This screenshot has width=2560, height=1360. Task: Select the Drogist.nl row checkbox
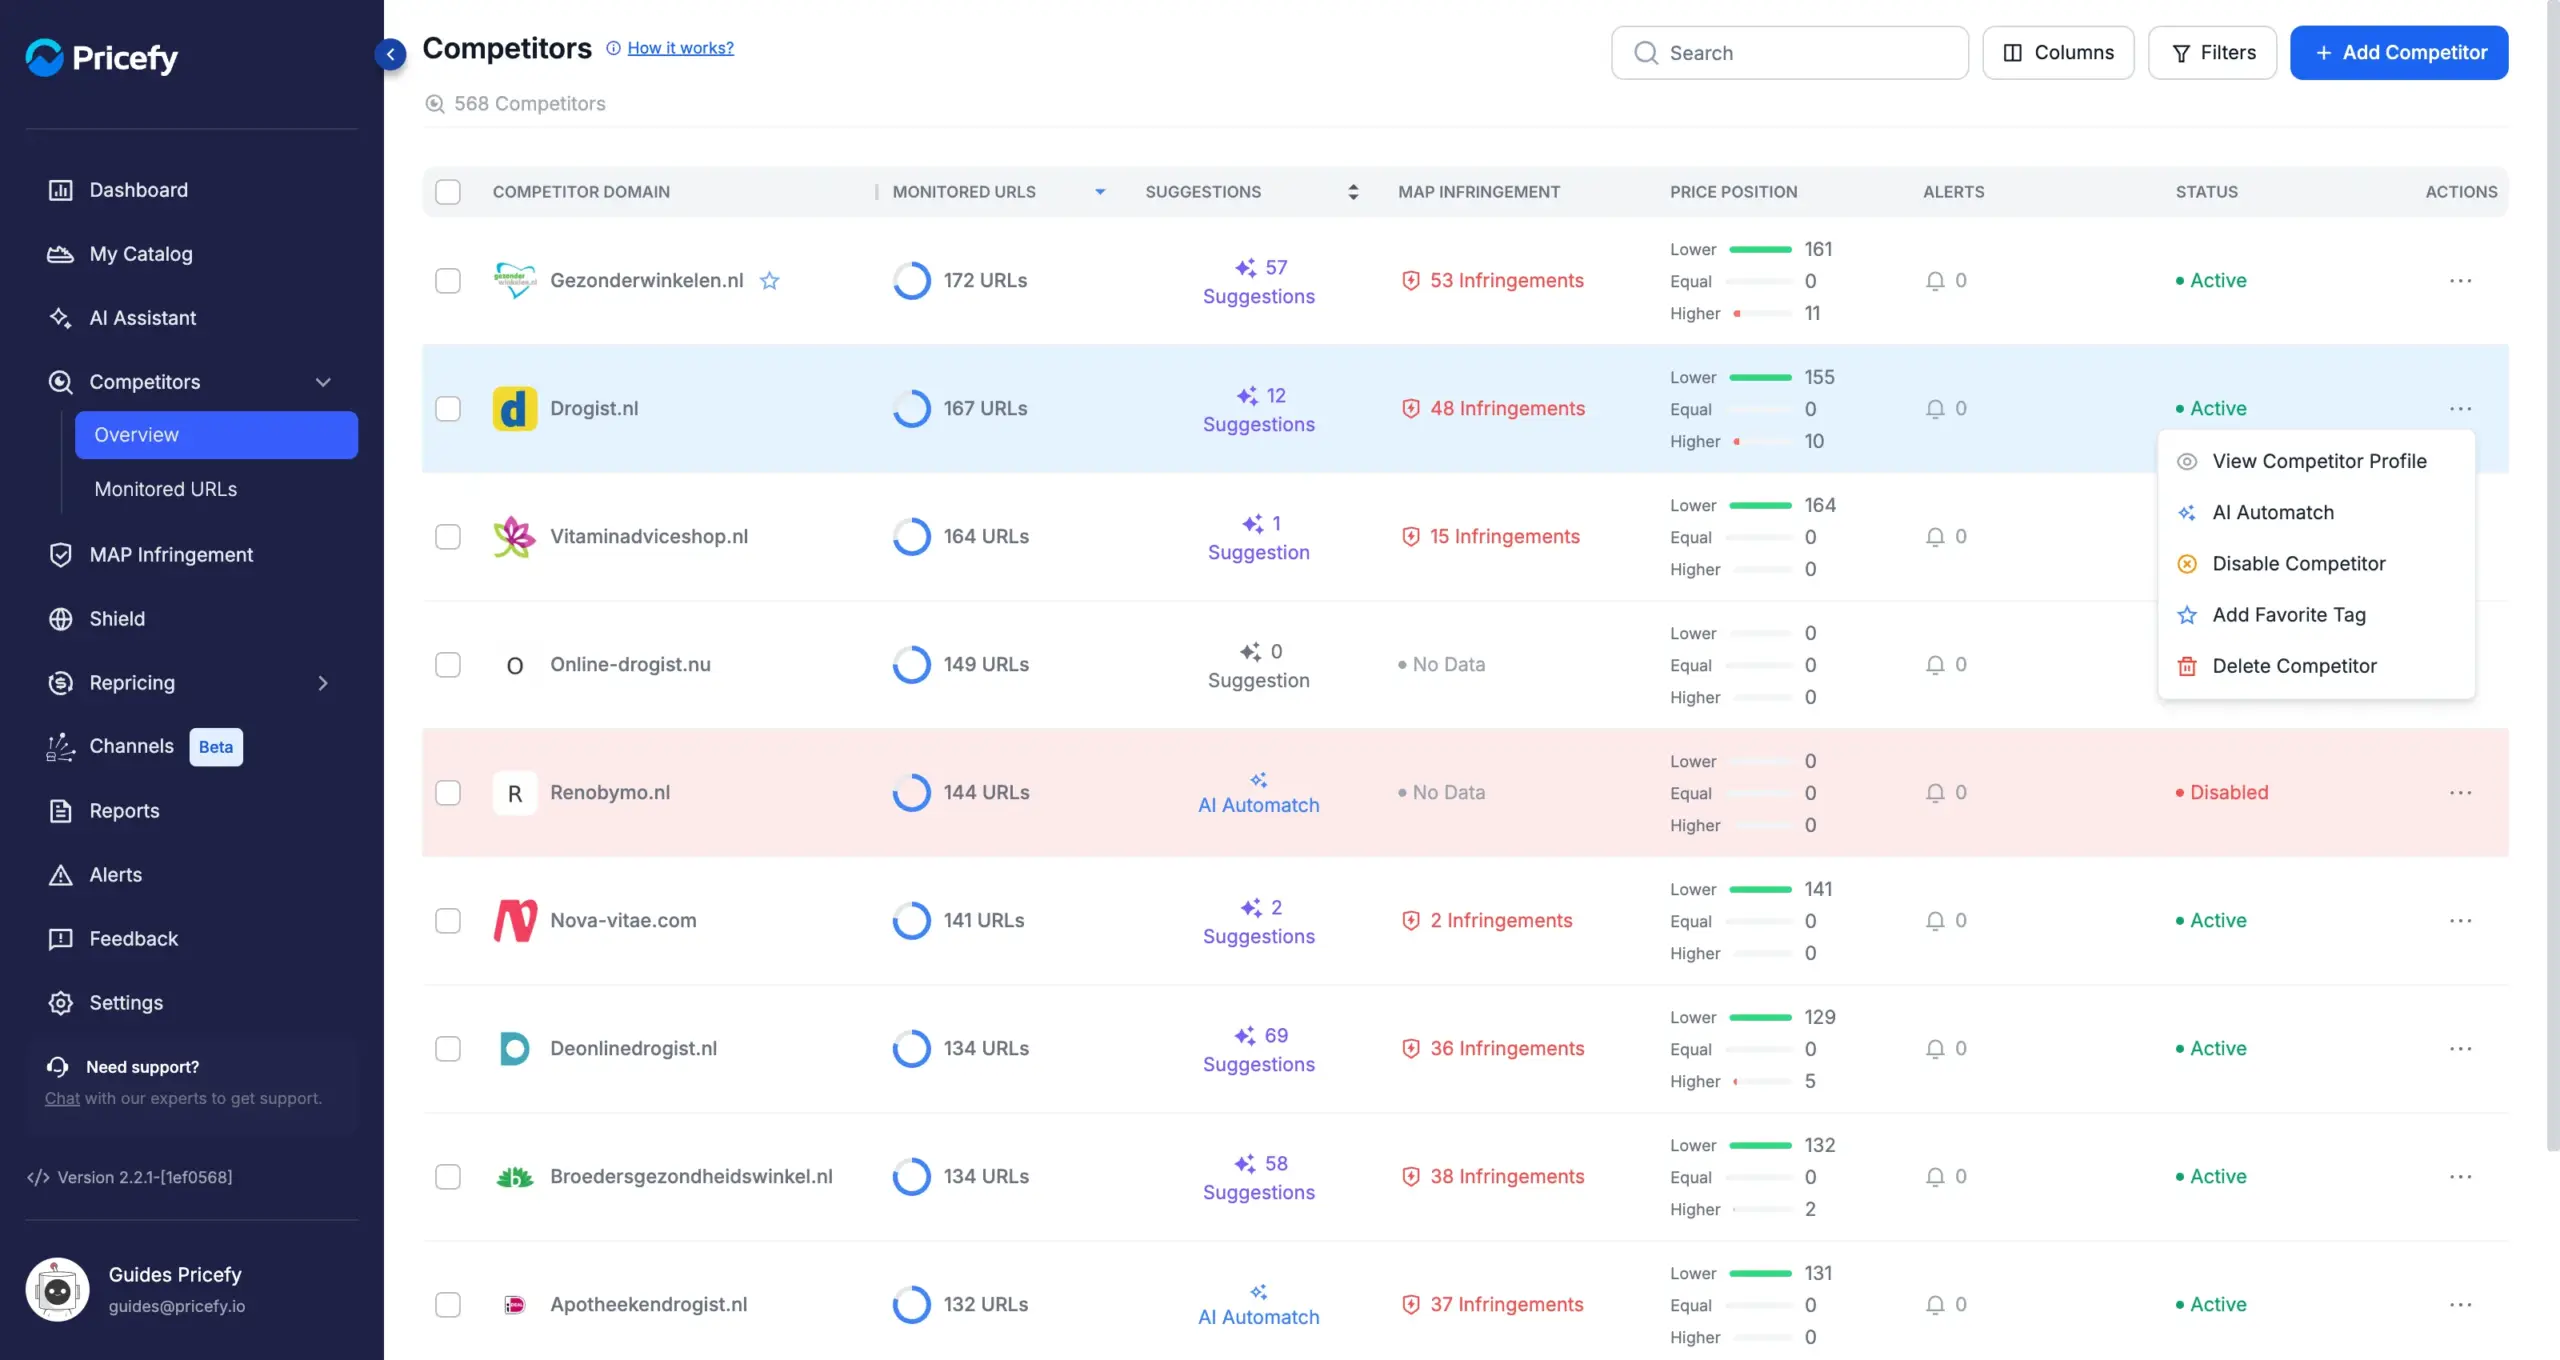[448, 409]
